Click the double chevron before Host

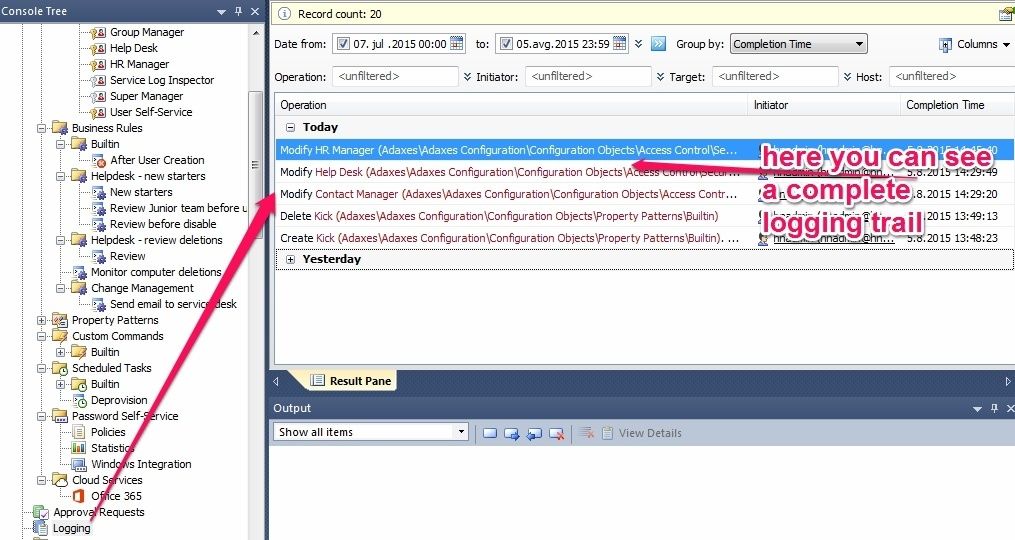847,76
